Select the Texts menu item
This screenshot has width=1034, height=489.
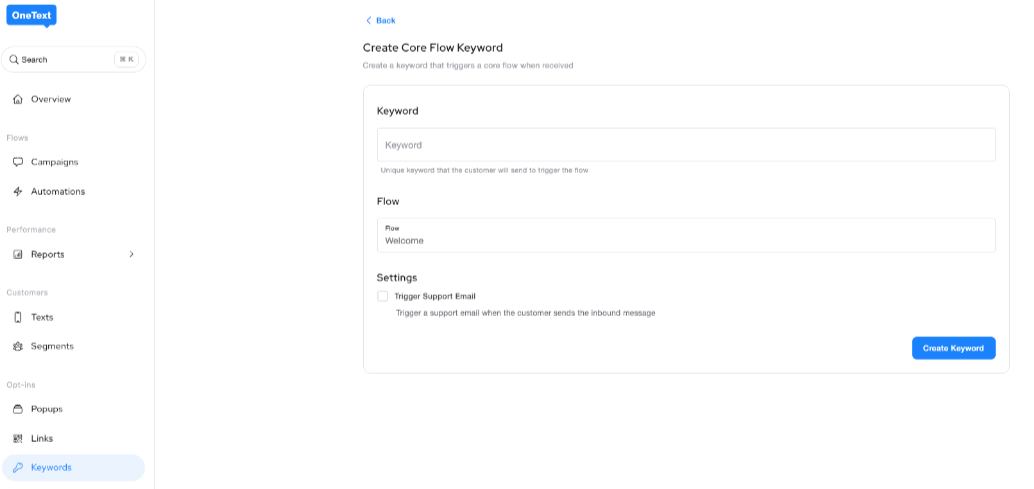[42, 317]
